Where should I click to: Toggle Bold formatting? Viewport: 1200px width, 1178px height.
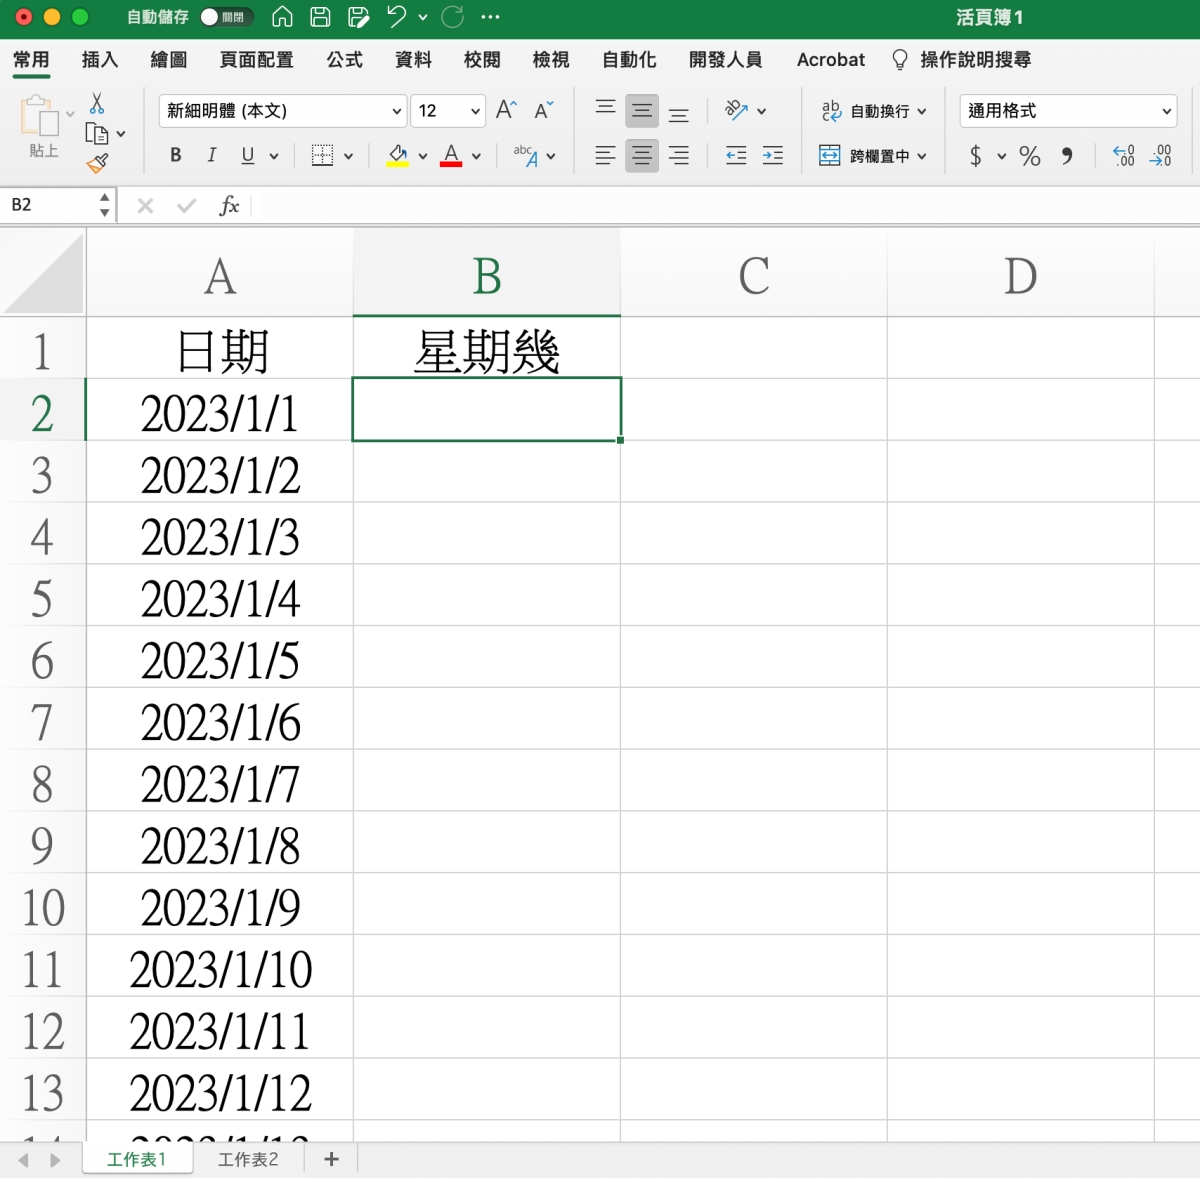tap(176, 155)
